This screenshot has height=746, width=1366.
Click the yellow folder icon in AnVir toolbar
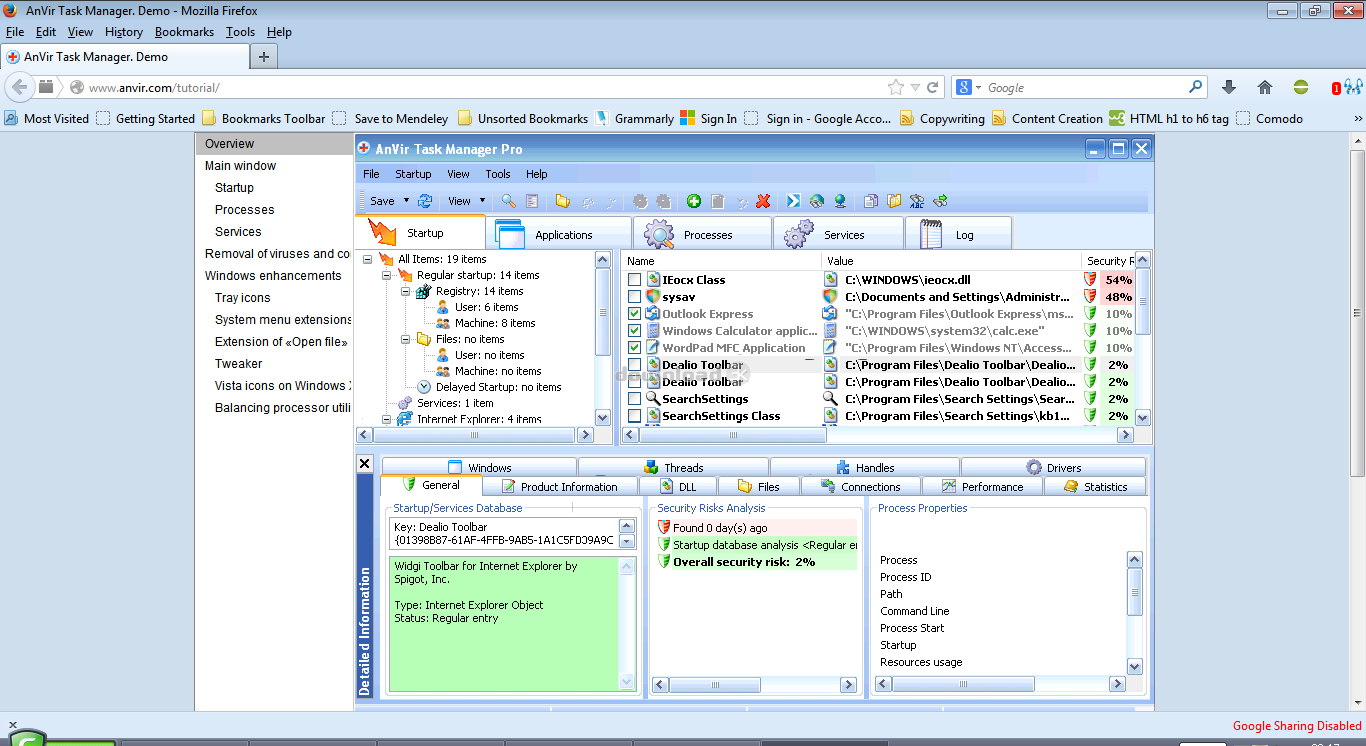(x=563, y=201)
